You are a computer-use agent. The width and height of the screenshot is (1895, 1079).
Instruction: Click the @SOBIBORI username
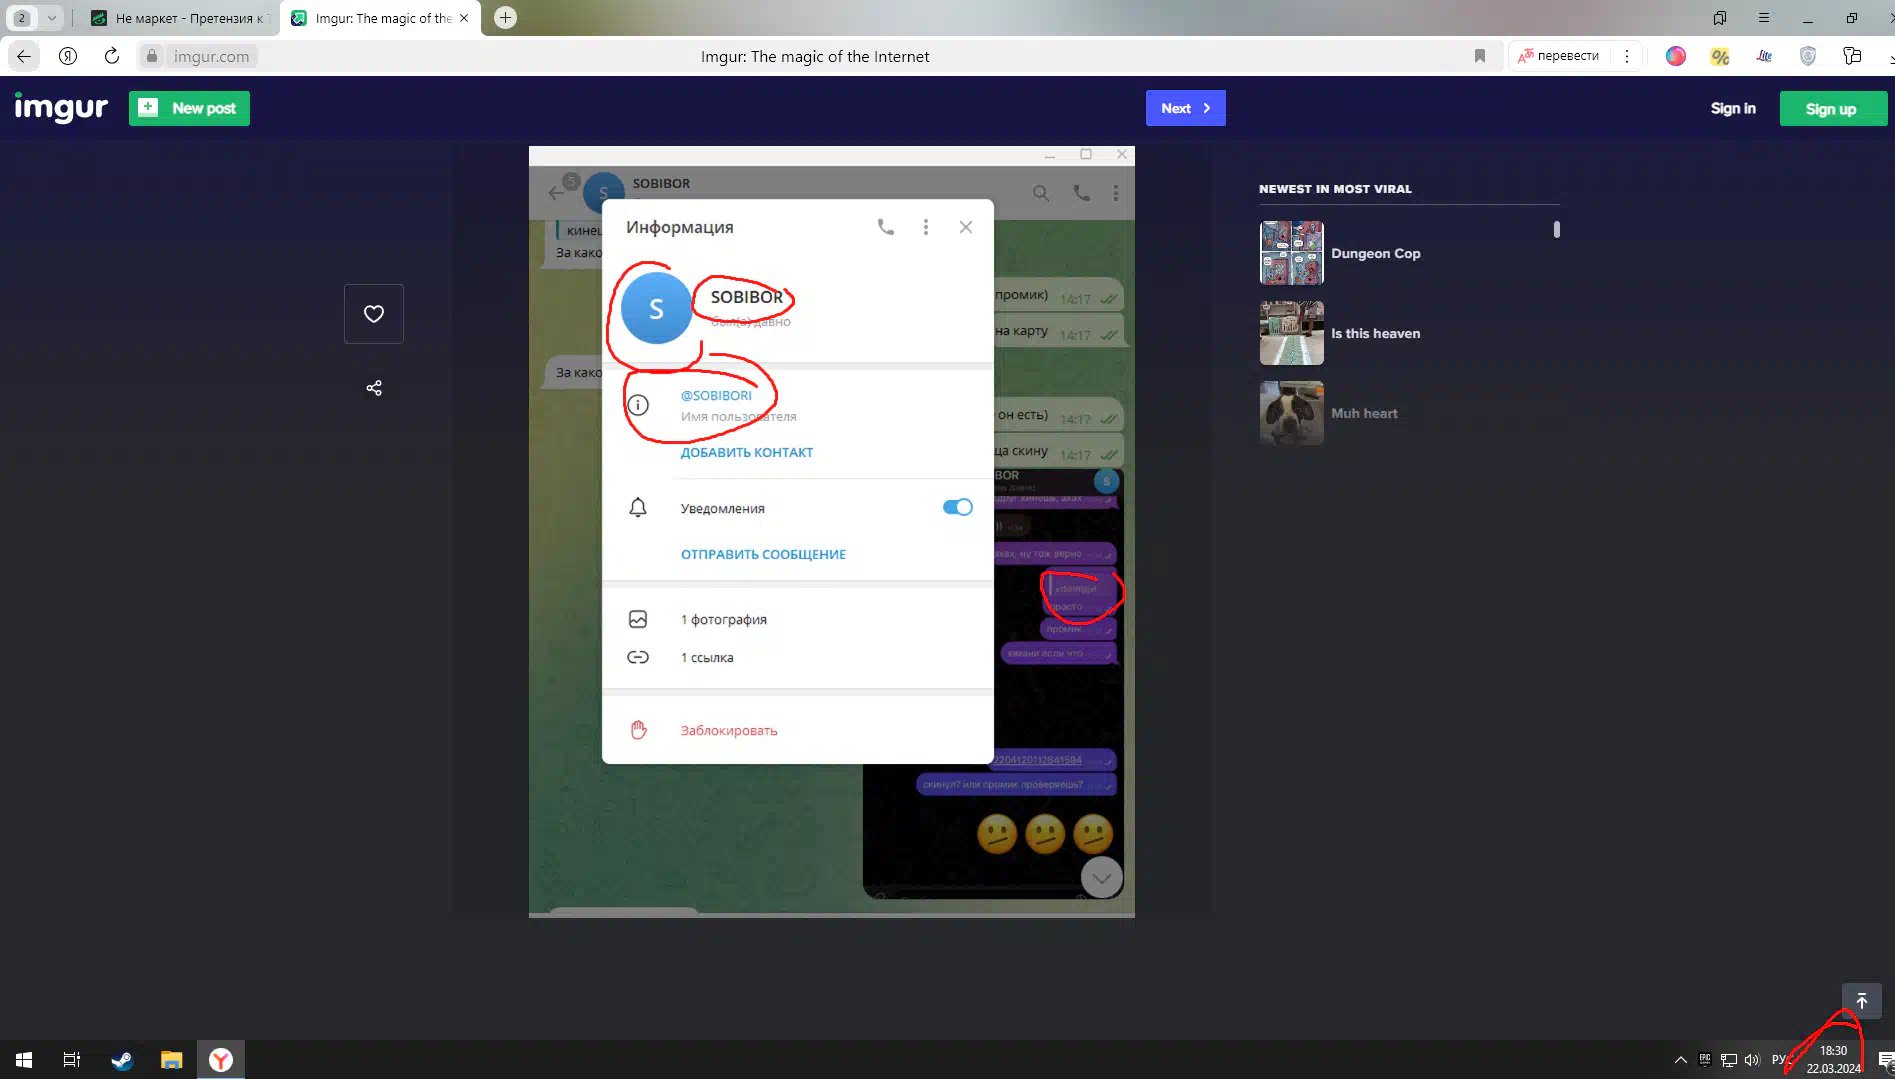pos(716,395)
